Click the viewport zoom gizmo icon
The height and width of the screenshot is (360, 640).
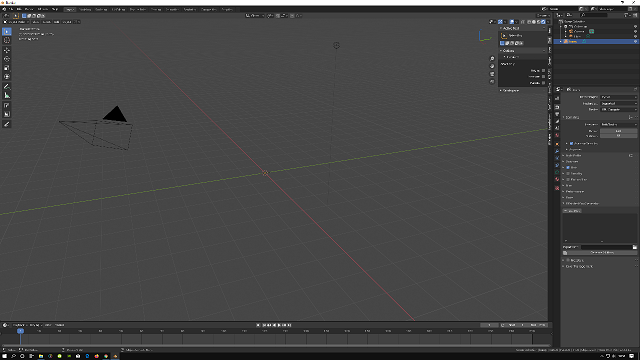pyautogui.click(x=492, y=59)
